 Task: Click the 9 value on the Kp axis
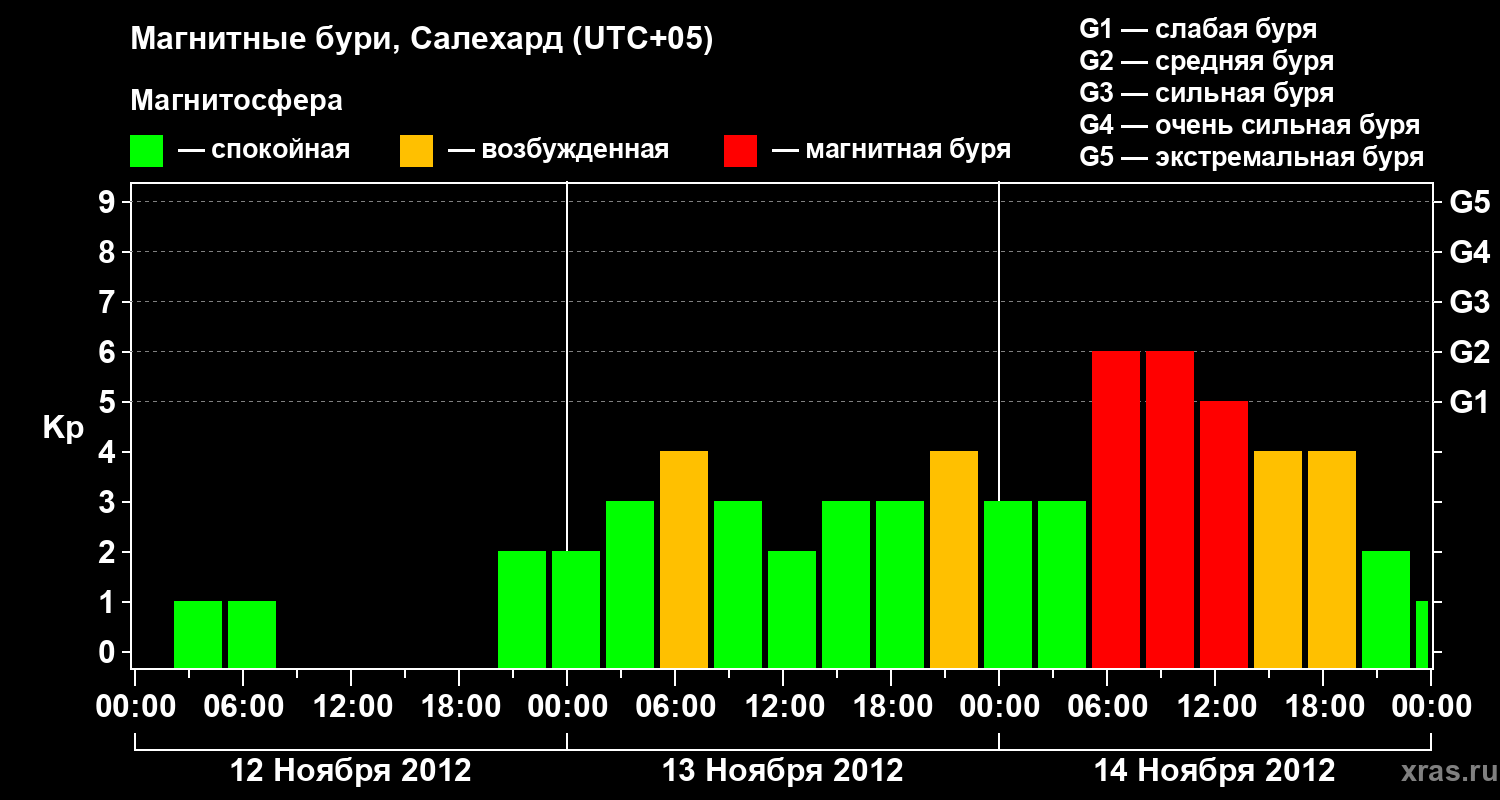(x=109, y=202)
